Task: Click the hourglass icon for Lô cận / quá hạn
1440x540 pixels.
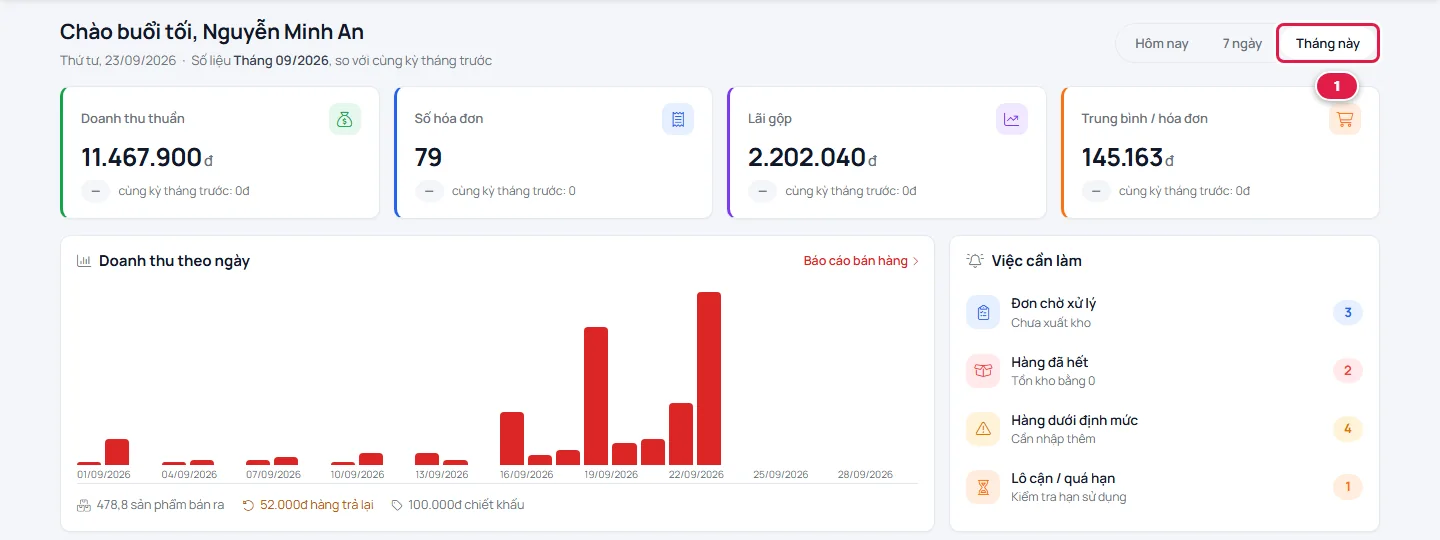Action: click(x=983, y=487)
